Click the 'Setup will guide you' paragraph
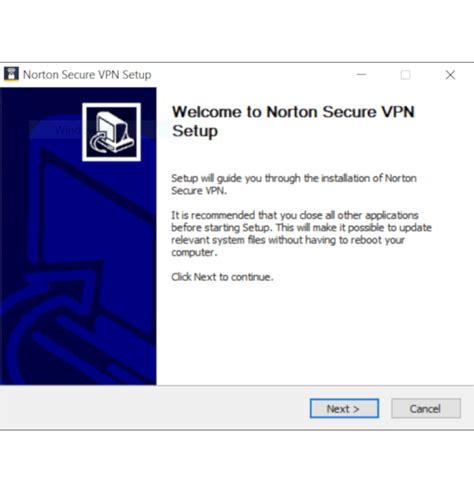This screenshot has height=493, width=474. pyautogui.click(x=294, y=184)
